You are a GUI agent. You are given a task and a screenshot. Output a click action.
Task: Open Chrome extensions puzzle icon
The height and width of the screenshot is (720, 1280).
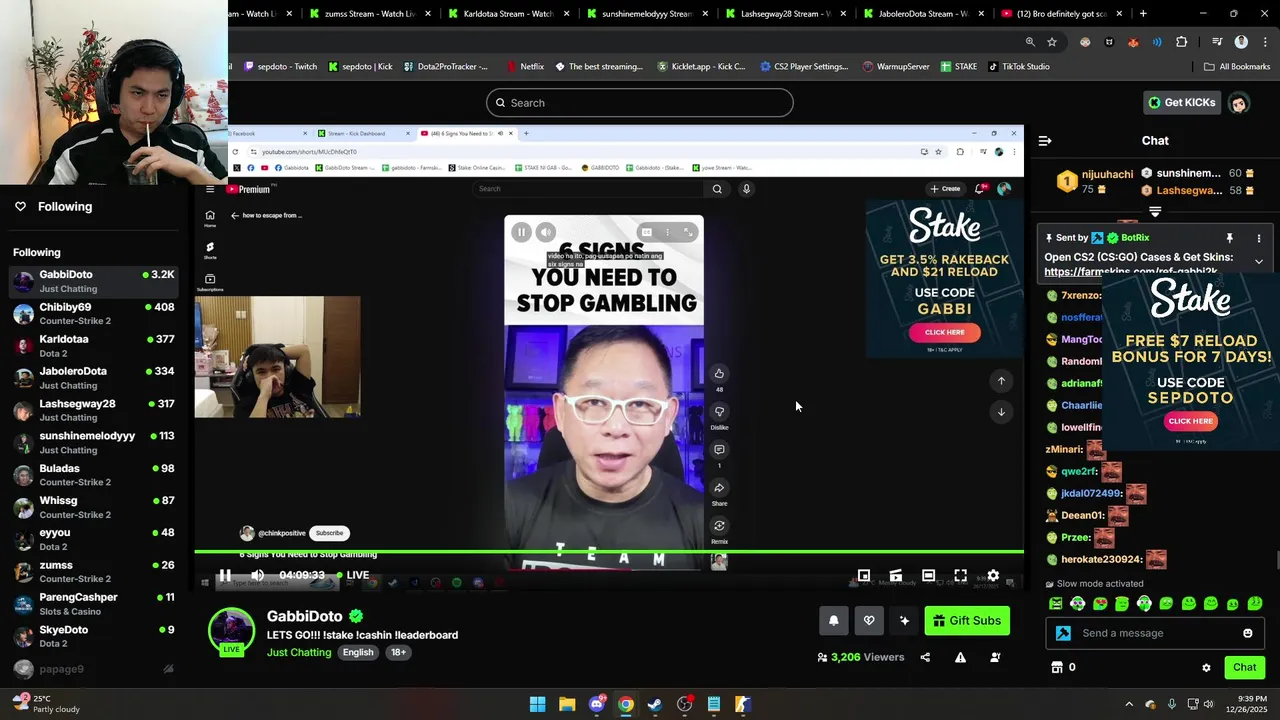coord(1182,42)
